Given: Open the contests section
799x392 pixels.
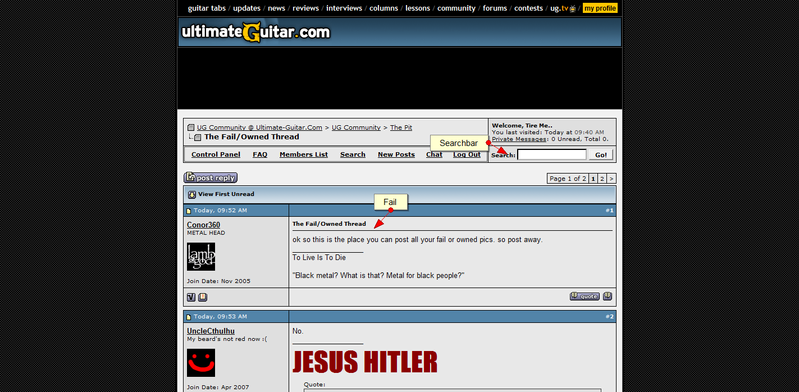Looking at the screenshot, I should click(528, 8).
